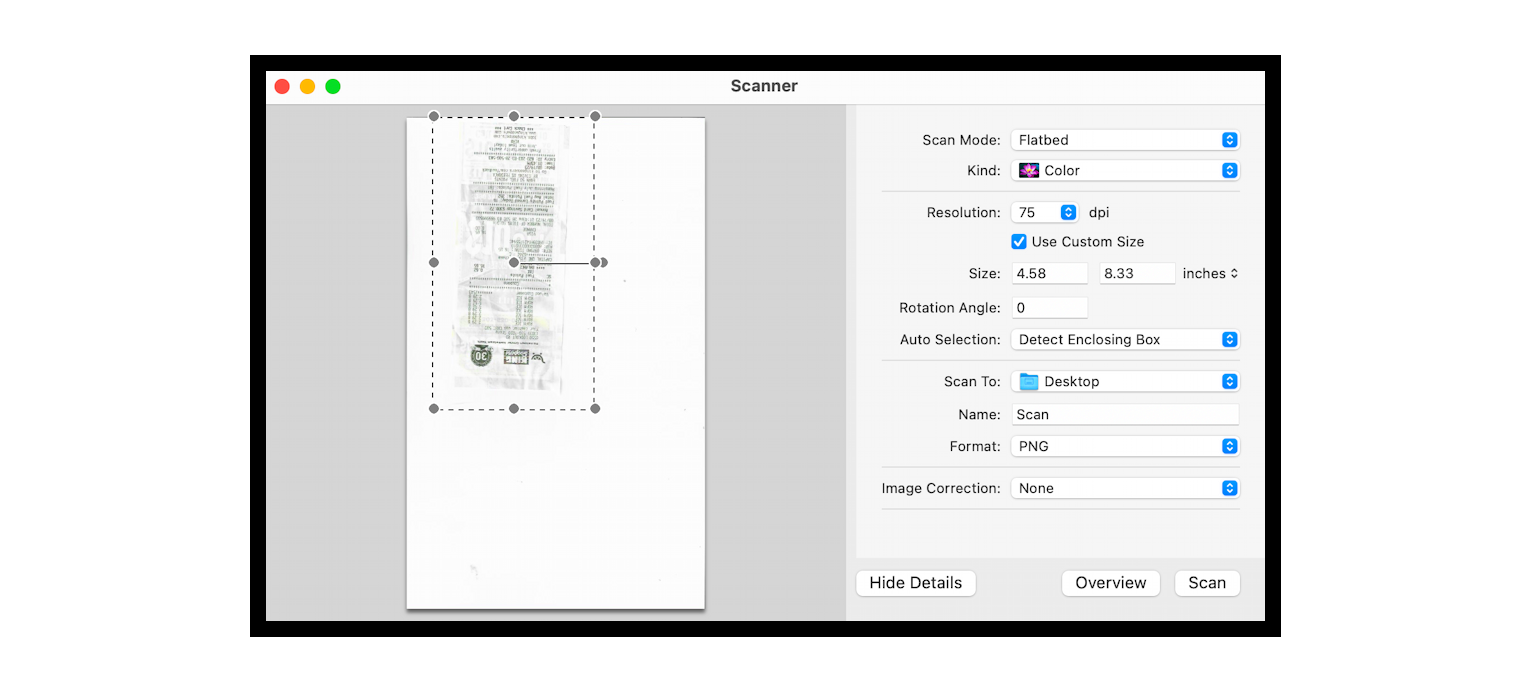Open the Image Correction dropdown
Image resolution: width=1531 pixels, height=692 pixels.
1125,488
